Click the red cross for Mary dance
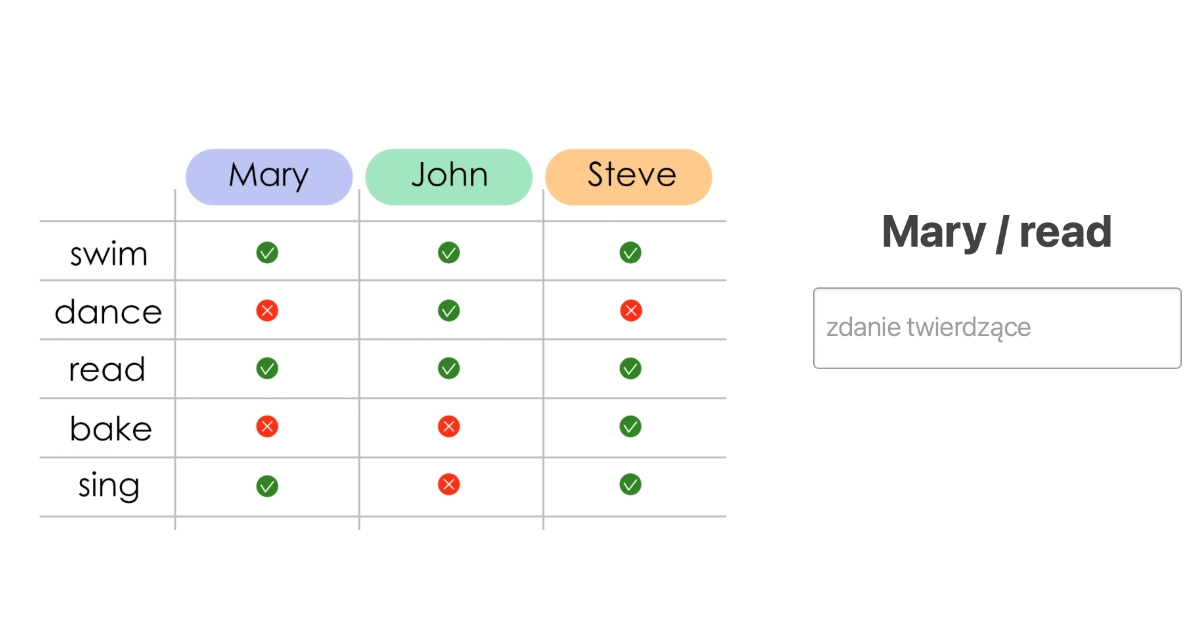The width and height of the screenshot is (1200, 630). coord(267,311)
